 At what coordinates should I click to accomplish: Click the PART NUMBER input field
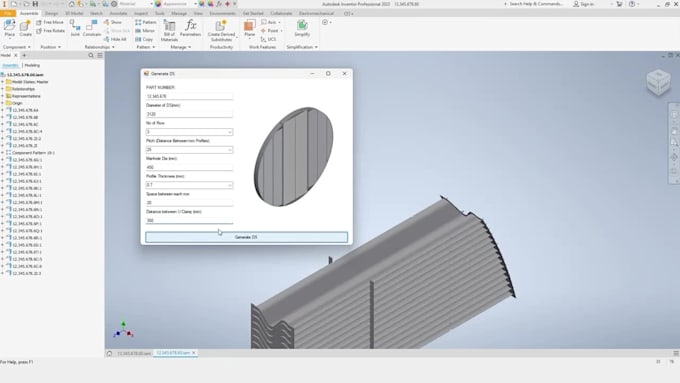click(x=189, y=96)
